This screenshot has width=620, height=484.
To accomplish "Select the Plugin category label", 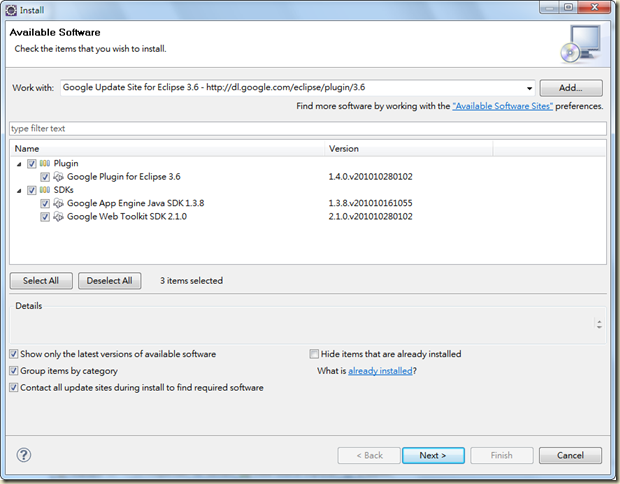I will pyautogui.click(x=66, y=163).
